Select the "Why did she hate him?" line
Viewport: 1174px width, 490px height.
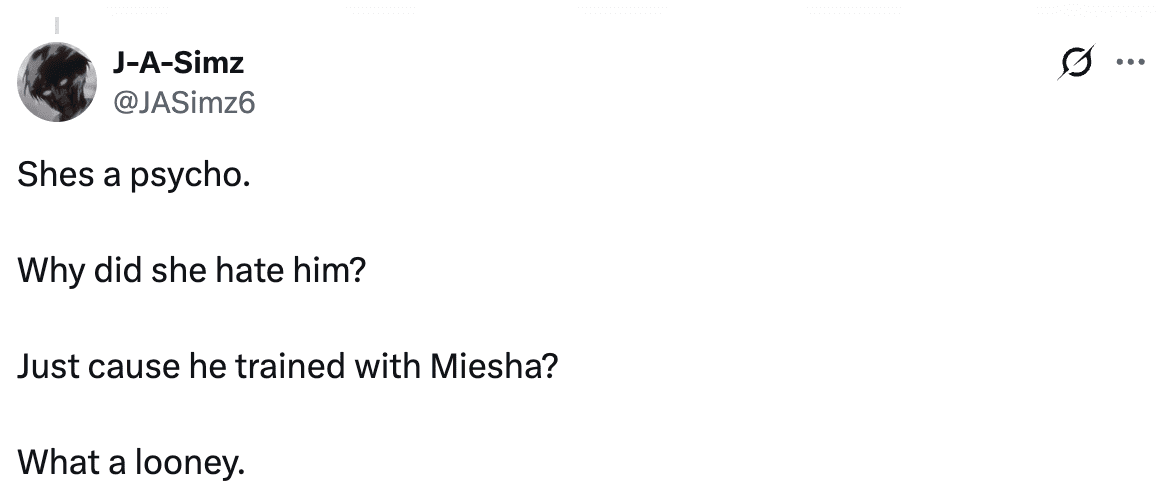(x=191, y=272)
